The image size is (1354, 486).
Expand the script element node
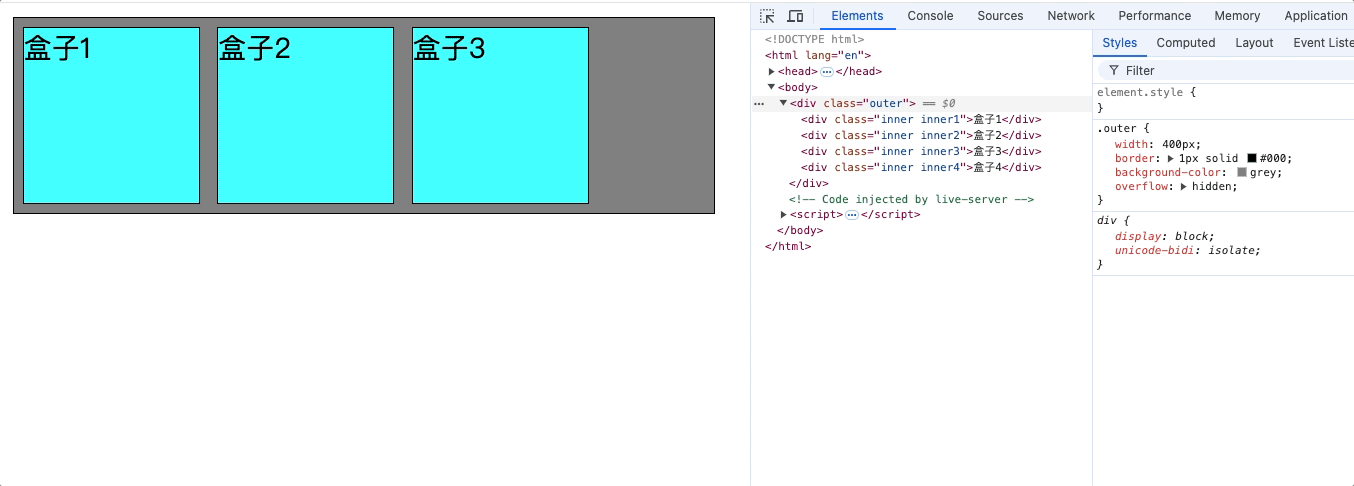783,215
